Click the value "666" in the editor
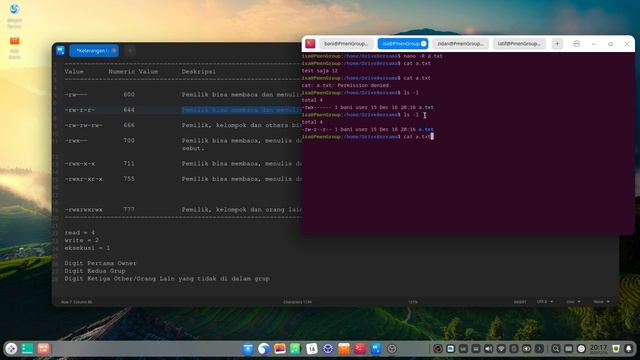This screenshot has height=360, width=640. point(129,125)
